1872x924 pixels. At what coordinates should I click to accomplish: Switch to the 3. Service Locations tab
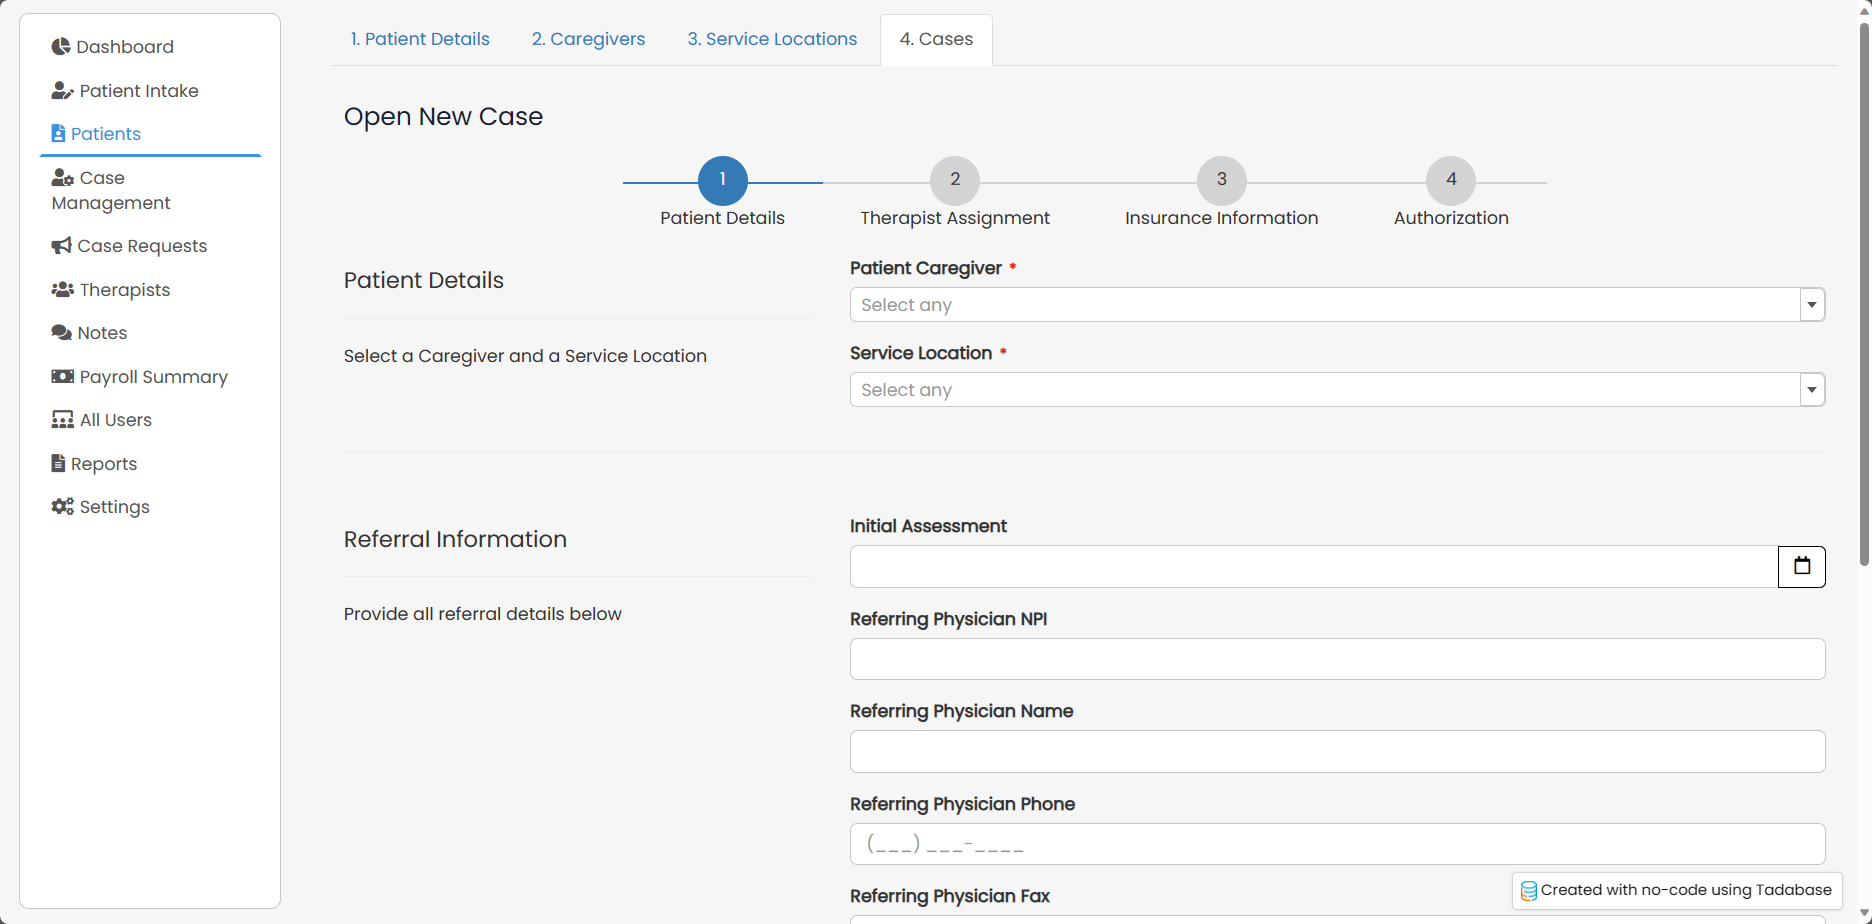tap(772, 39)
